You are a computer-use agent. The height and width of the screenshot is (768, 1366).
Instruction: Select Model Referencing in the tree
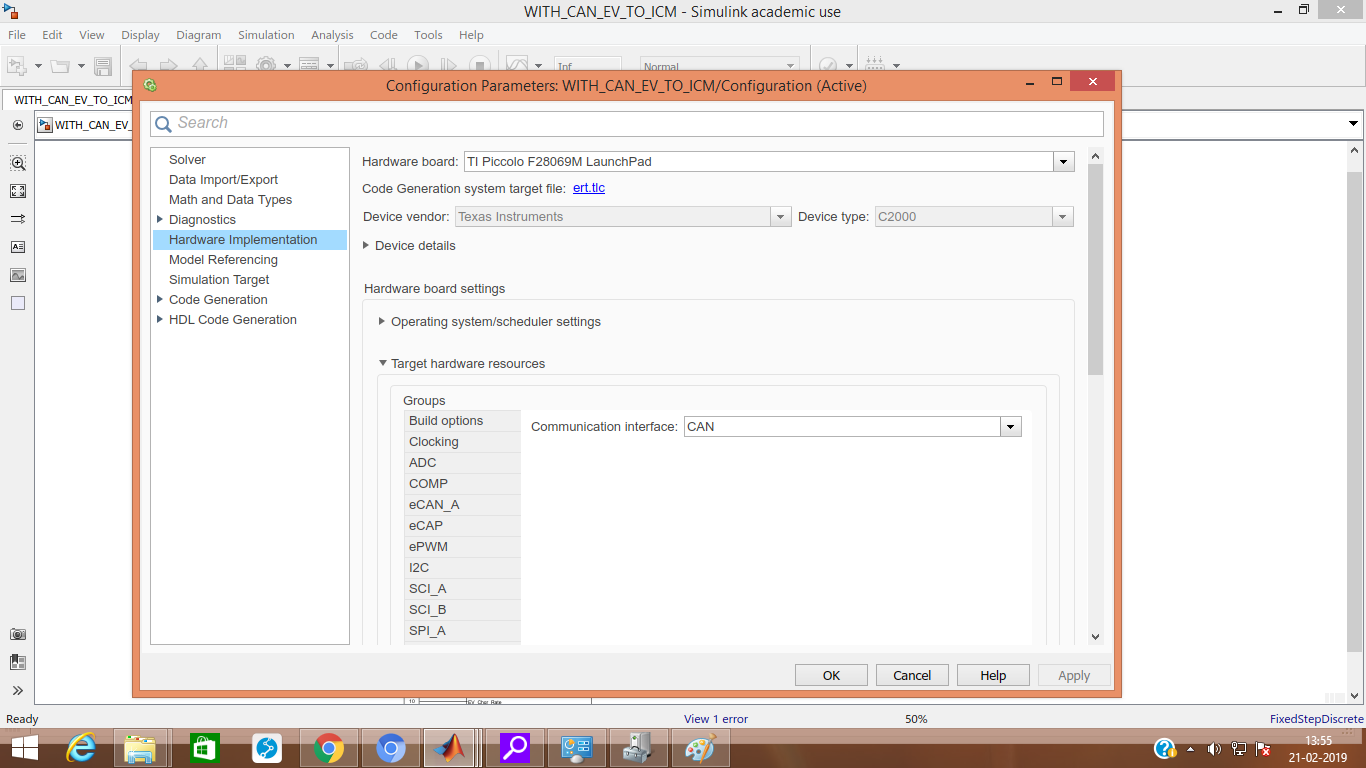[x=223, y=260]
